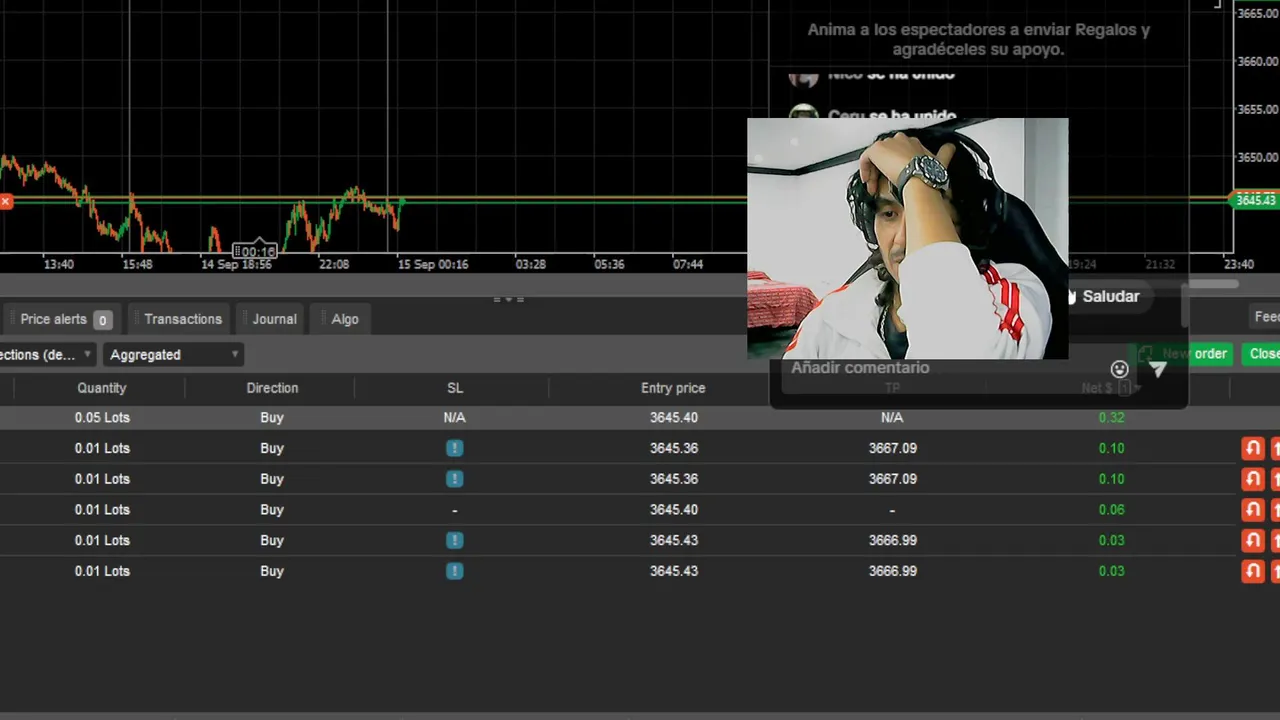Click the SL column header
Screen dimensions: 1280x720
point(455,388)
